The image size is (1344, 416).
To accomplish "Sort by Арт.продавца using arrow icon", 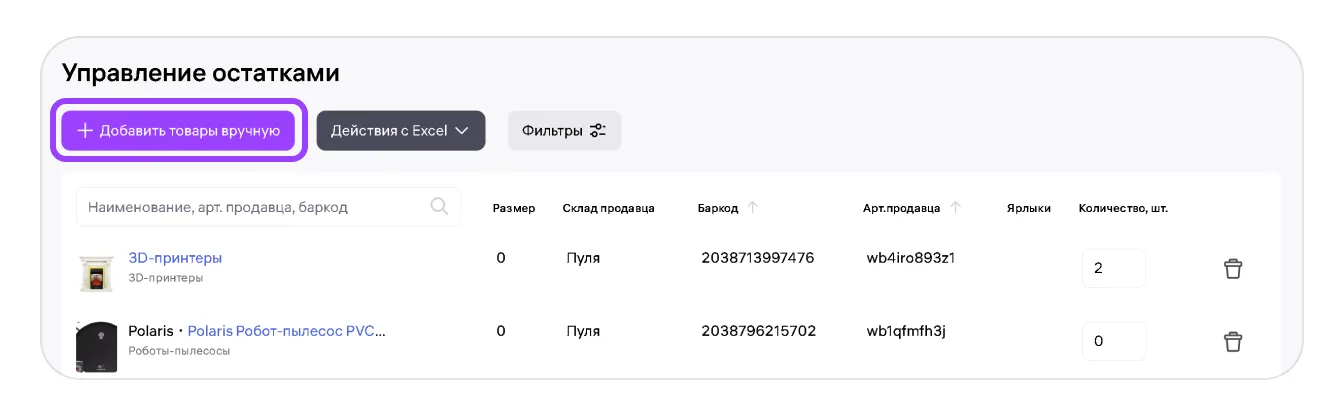I will (955, 208).
